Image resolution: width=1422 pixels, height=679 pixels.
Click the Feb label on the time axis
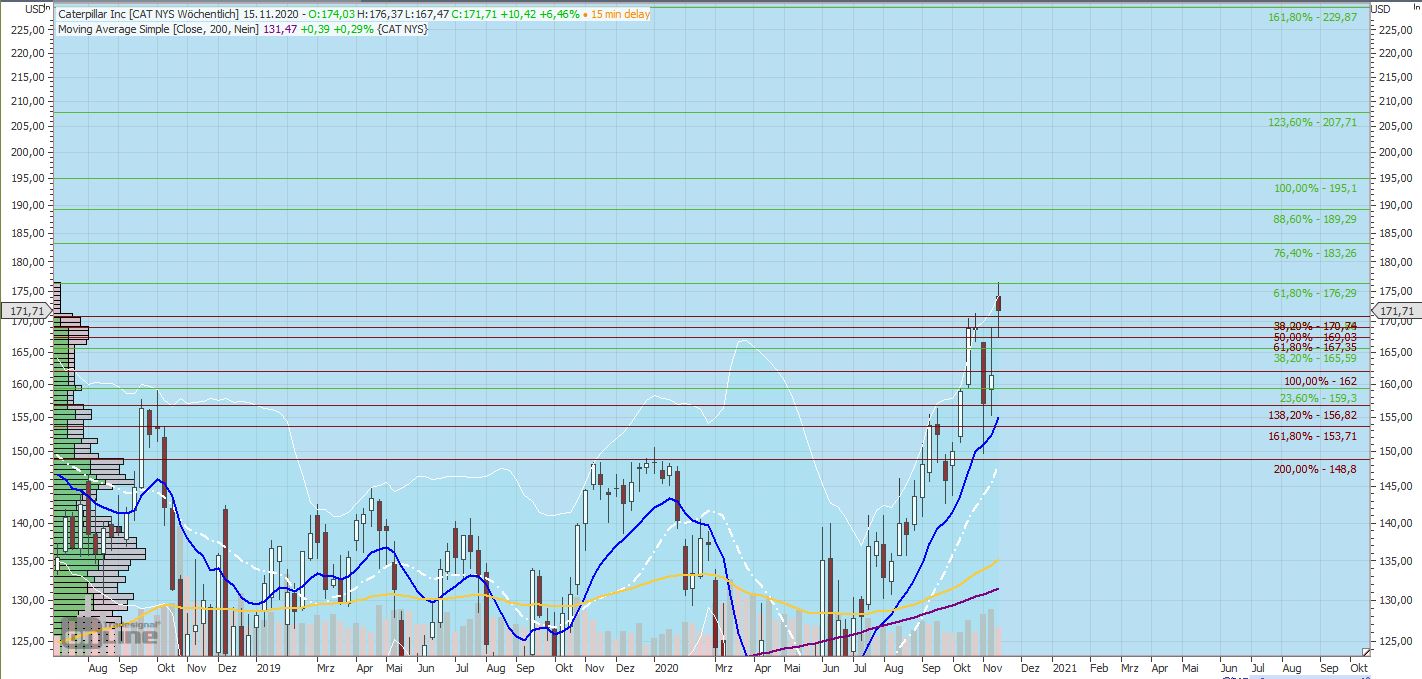[1098, 667]
